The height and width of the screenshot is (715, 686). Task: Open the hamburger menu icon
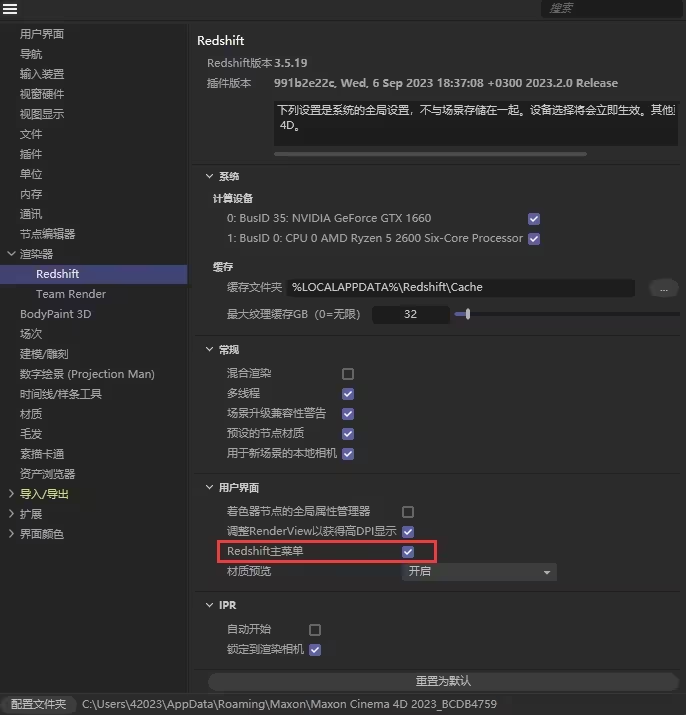tap(10, 9)
